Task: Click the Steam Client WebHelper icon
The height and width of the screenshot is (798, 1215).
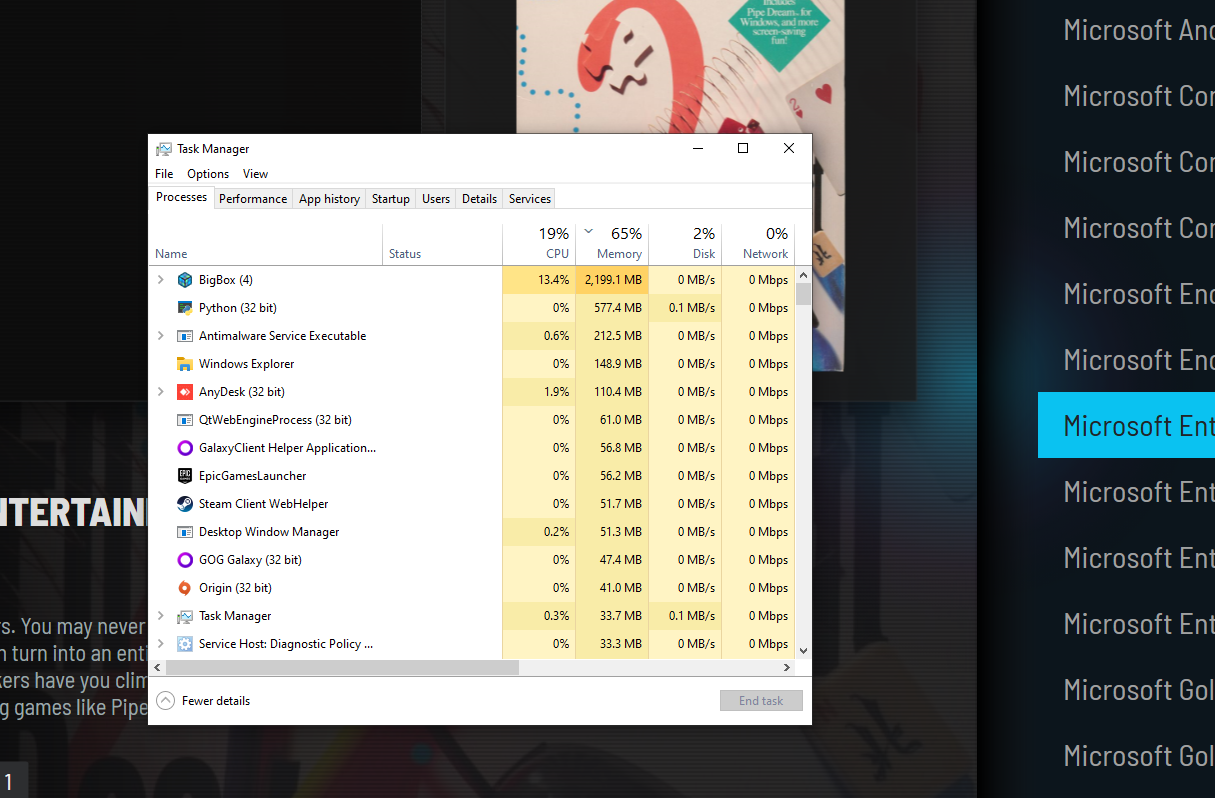Action: tap(184, 504)
